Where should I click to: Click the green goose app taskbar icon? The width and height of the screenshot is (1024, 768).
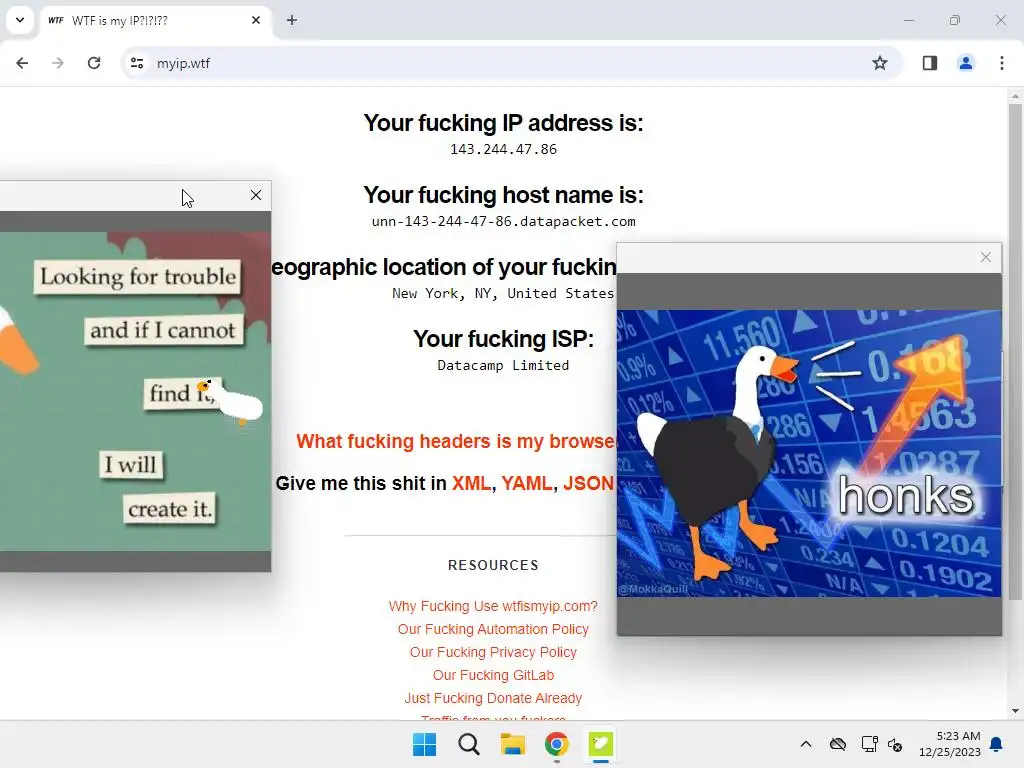pos(601,744)
